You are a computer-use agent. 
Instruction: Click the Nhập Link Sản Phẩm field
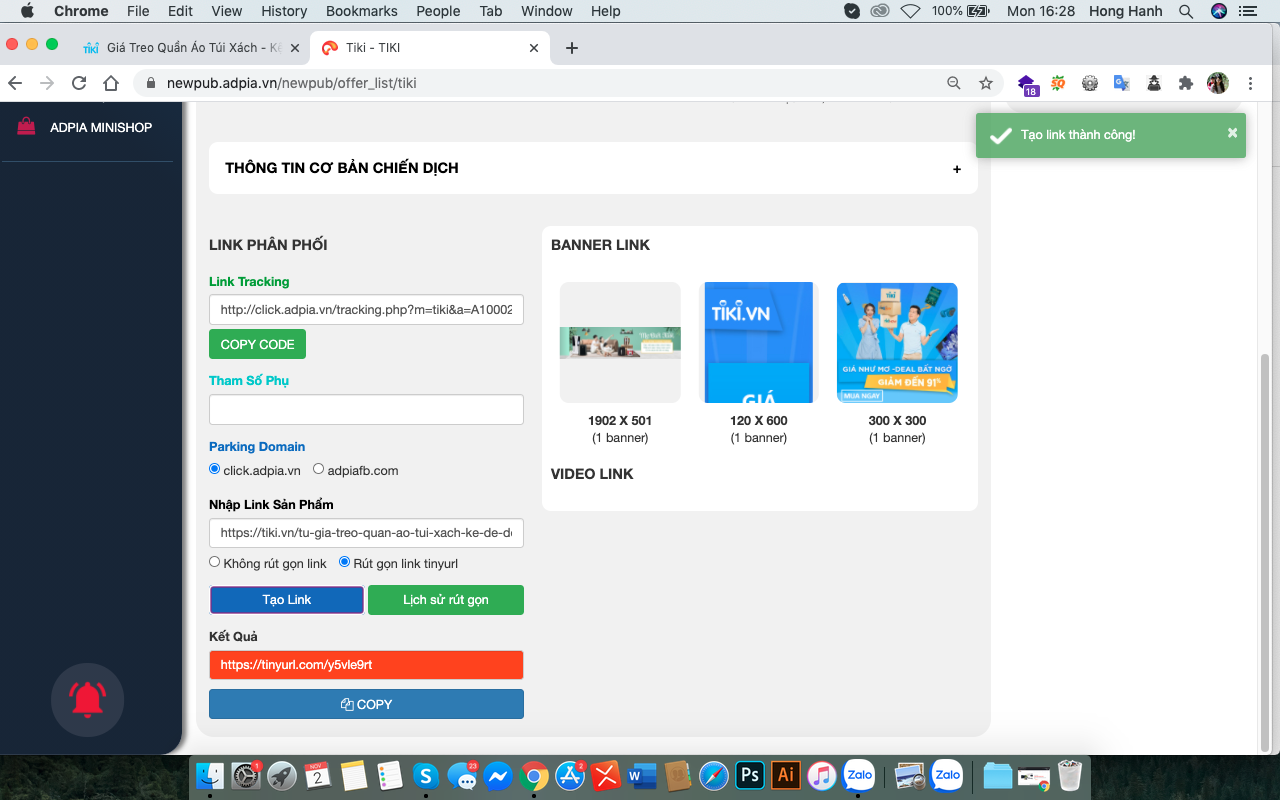coord(366,533)
